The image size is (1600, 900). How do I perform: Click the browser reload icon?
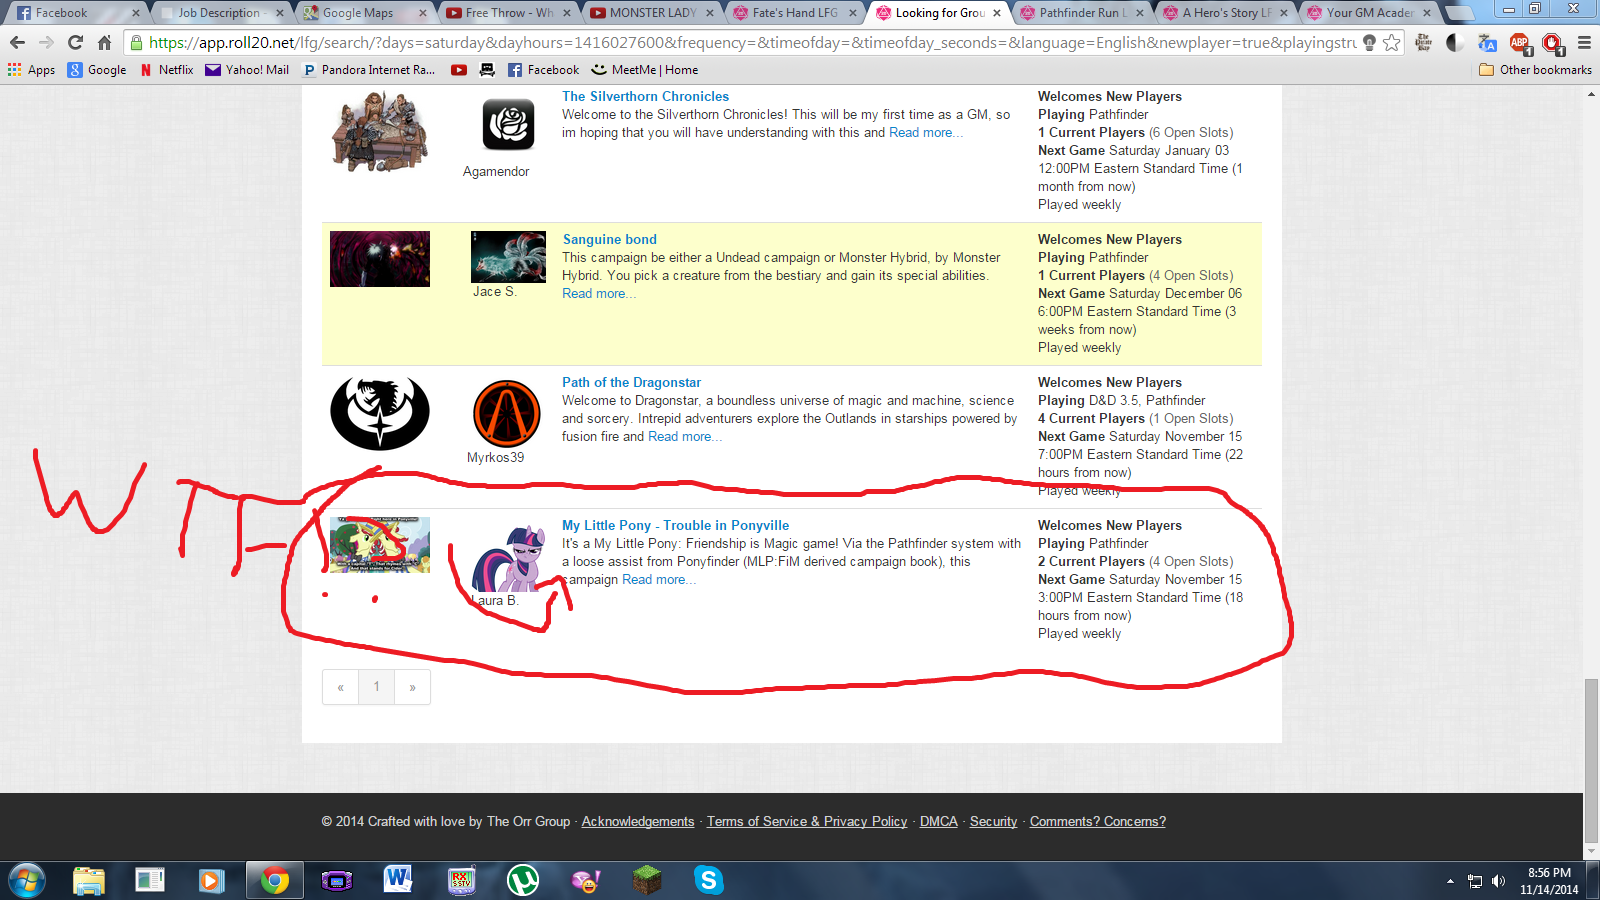tap(75, 43)
